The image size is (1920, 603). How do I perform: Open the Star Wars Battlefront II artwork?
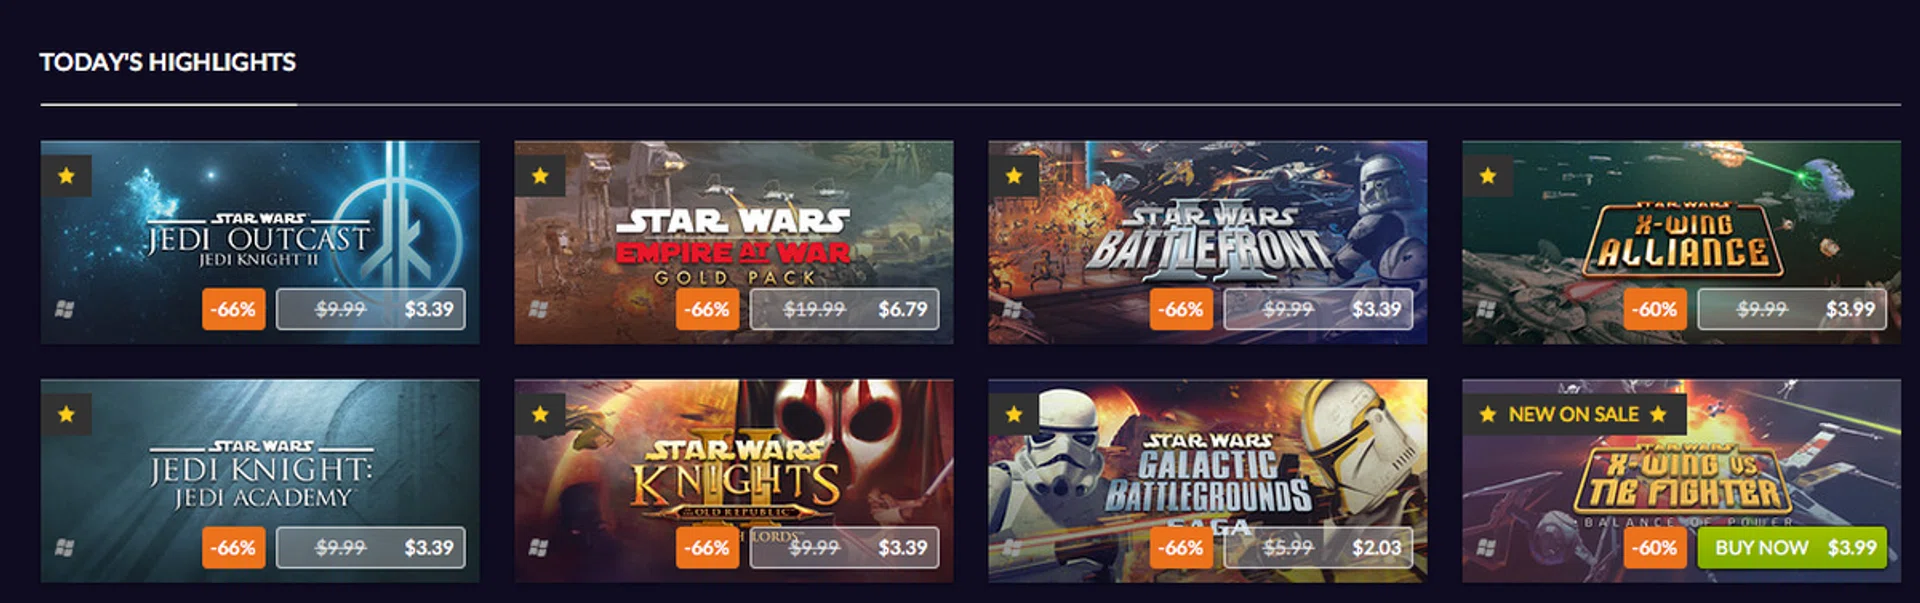(1208, 242)
